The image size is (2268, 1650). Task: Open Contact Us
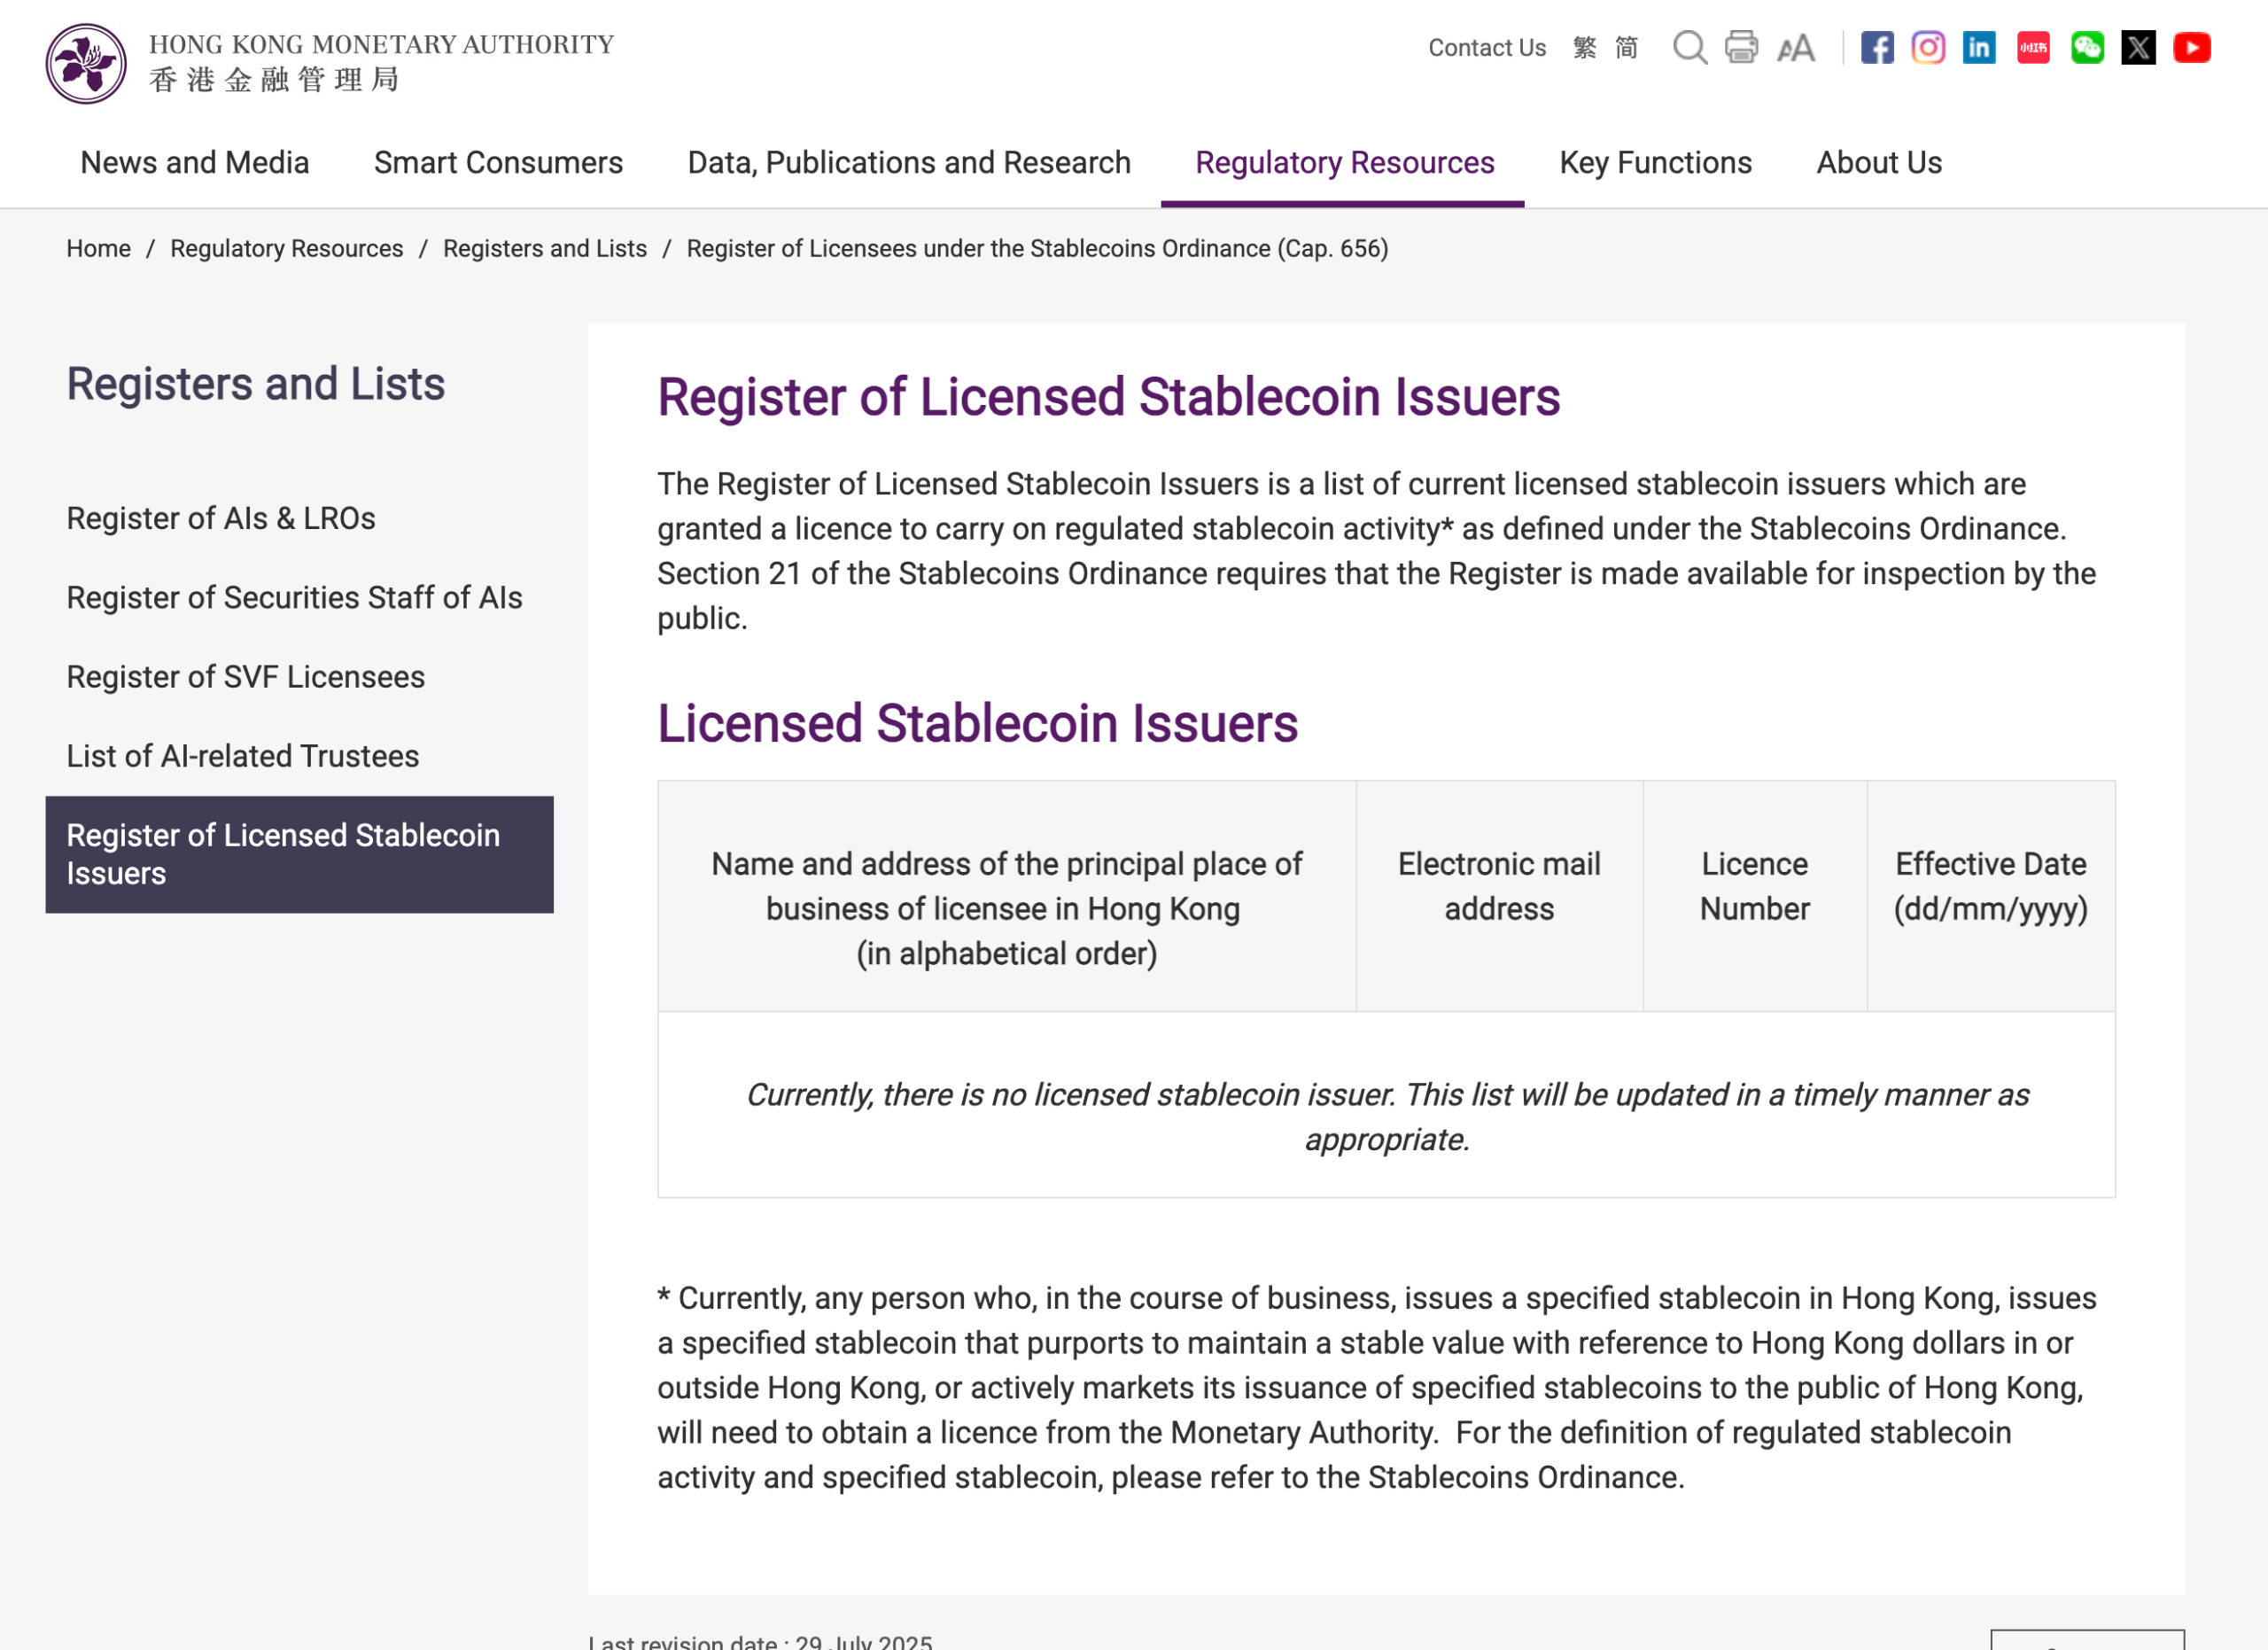click(1487, 47)
